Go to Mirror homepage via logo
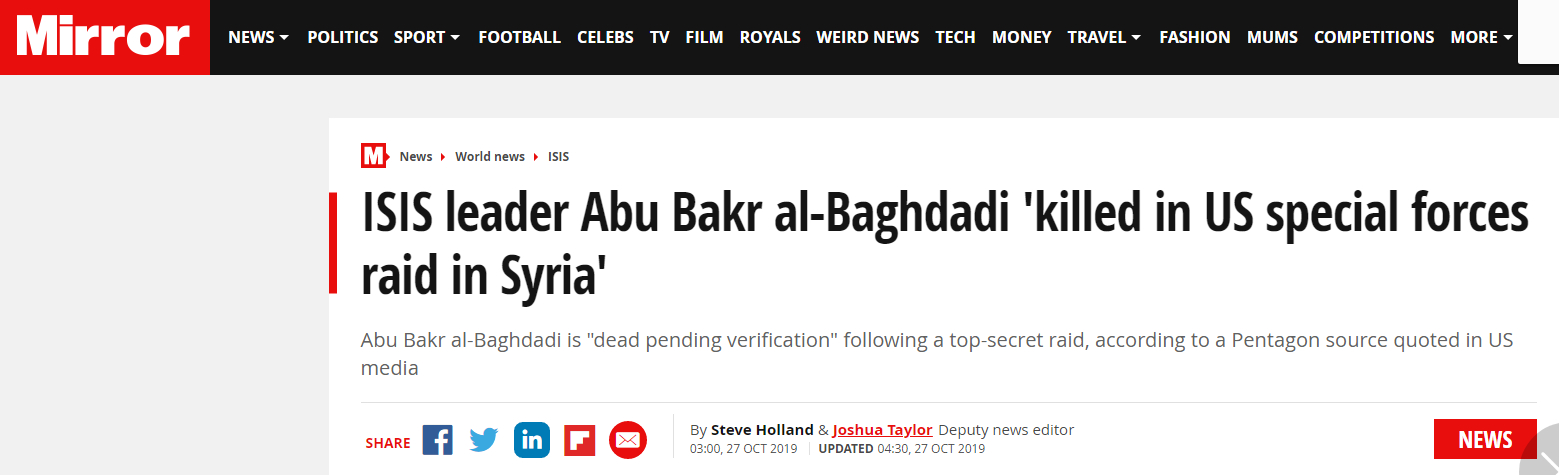1559x475 pixels. coord(104,37)
